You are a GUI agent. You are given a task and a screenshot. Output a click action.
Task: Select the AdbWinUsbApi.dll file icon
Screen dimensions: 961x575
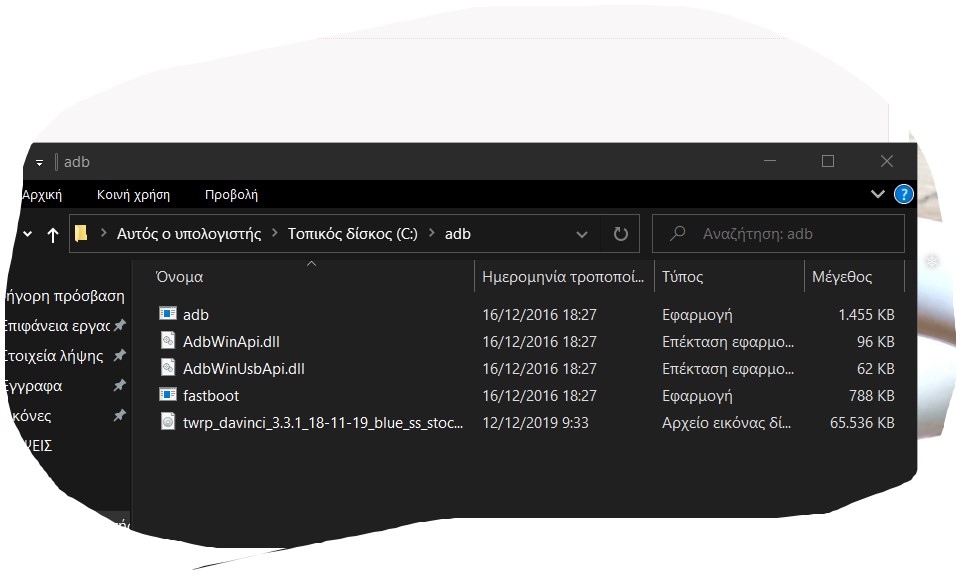click(x=167, y=368)
